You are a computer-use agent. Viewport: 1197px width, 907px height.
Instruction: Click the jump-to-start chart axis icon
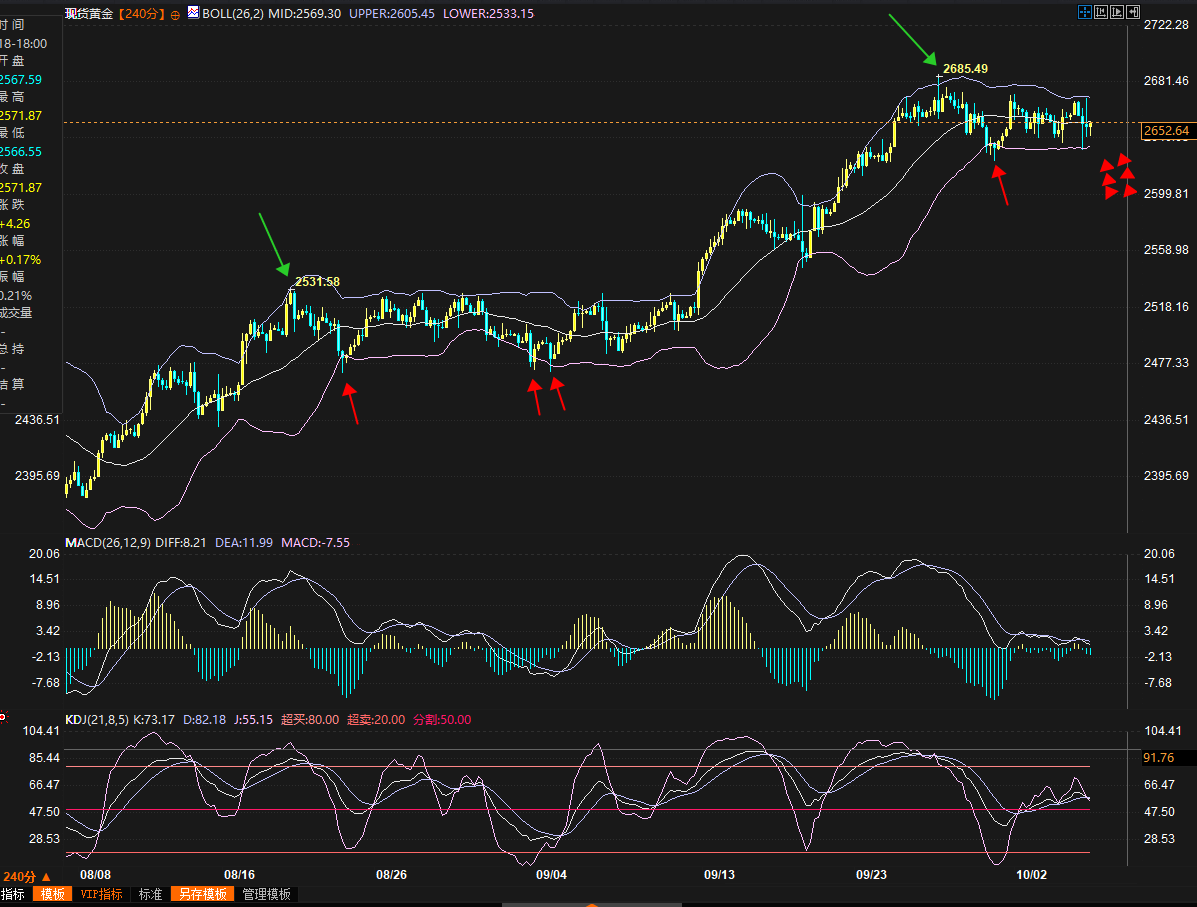coord(1100,13)
